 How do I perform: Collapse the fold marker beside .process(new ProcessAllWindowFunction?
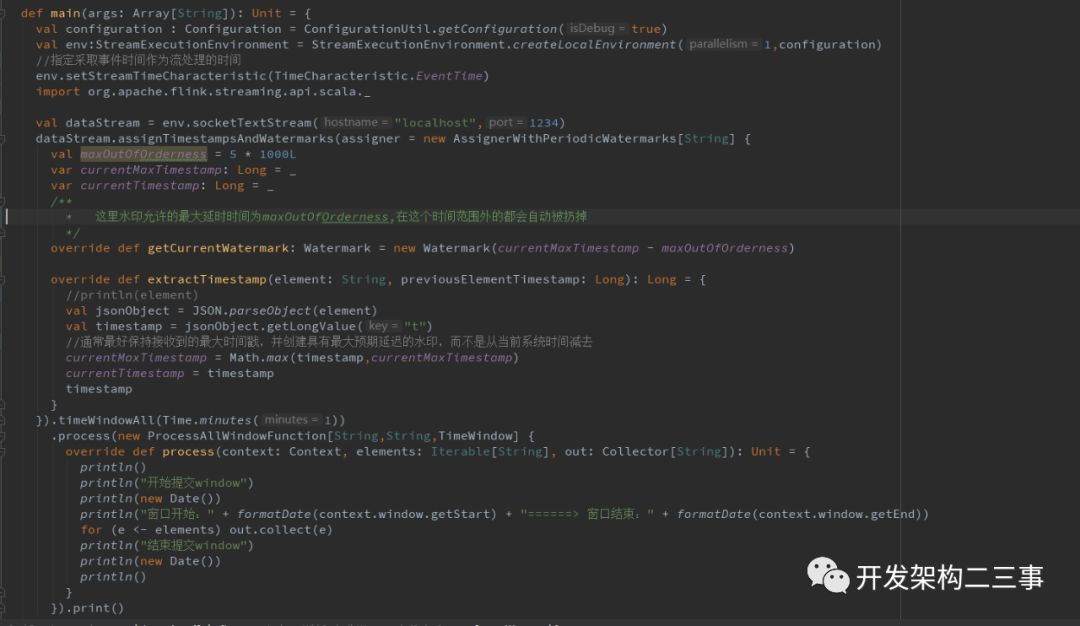tap(3, 436)
